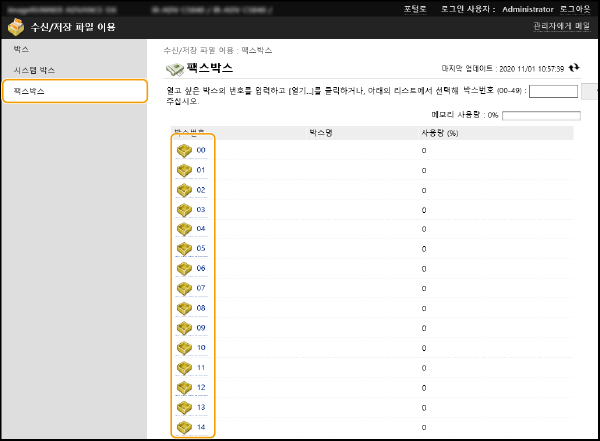Click the 메모리 사용량 progress bar
600x441 pixels.
tap(540, 115)
